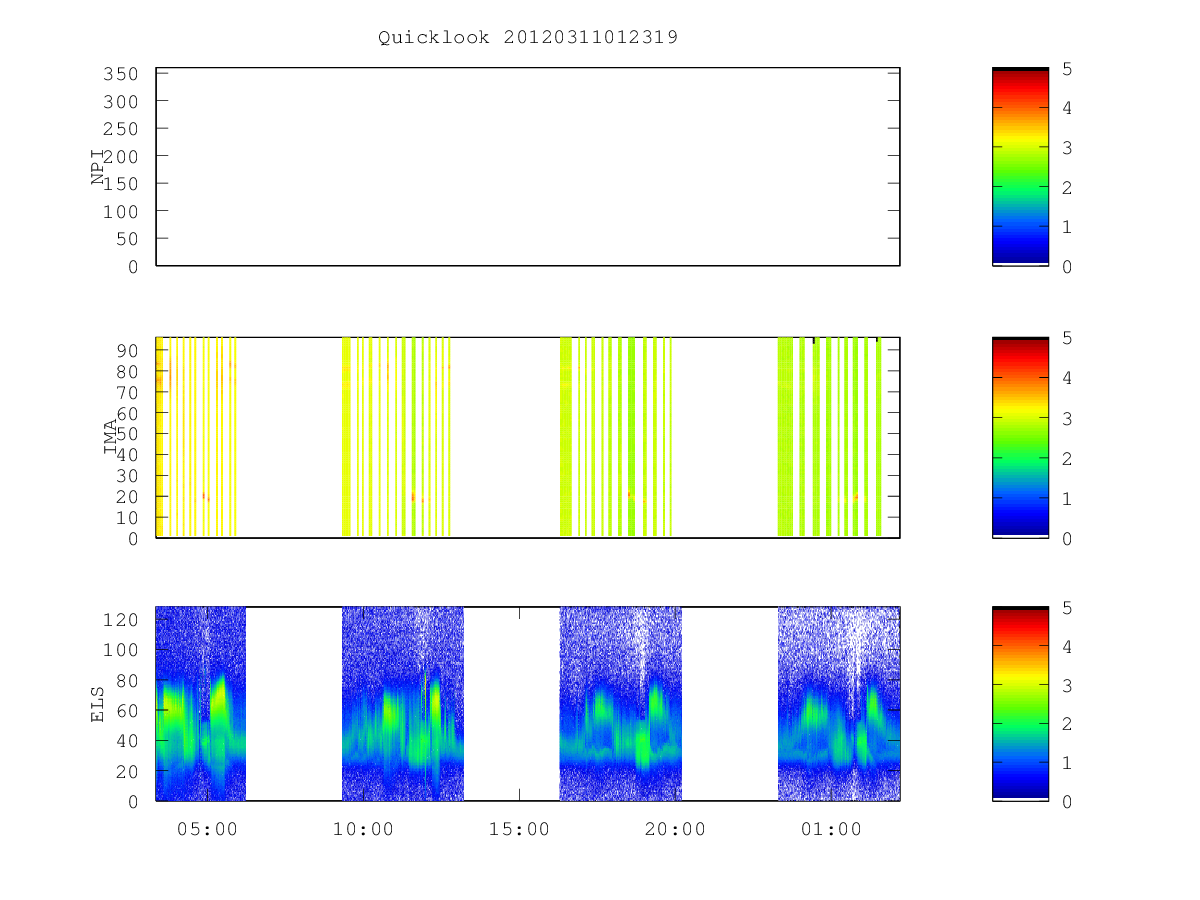Click the 5 label on NPI colorbar
1200x900 pixels.
tap(1068, 69)
